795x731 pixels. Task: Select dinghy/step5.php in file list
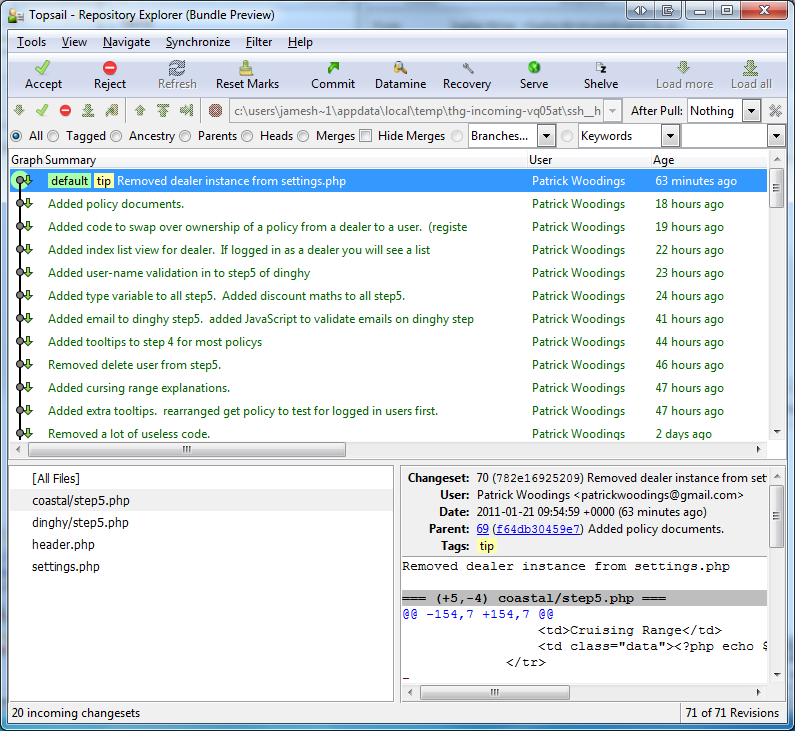coord(80,522)
